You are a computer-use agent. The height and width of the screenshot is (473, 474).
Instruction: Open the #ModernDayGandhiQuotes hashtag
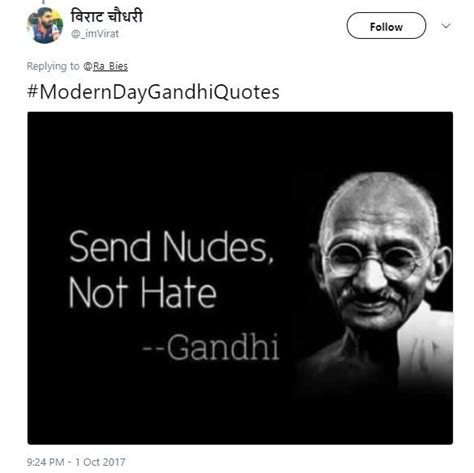pos(153,92)
